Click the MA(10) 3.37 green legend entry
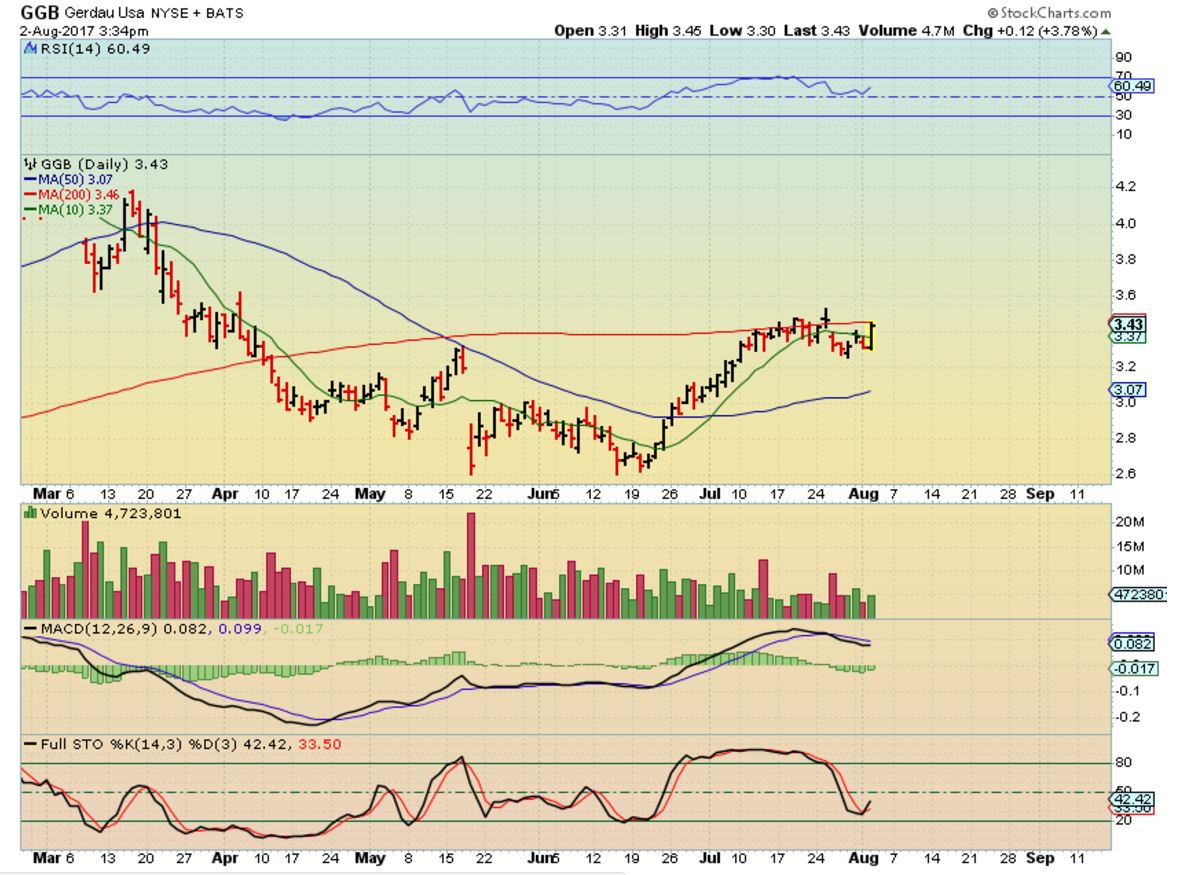Viewport: 1185px width, 875px height. 68,209
